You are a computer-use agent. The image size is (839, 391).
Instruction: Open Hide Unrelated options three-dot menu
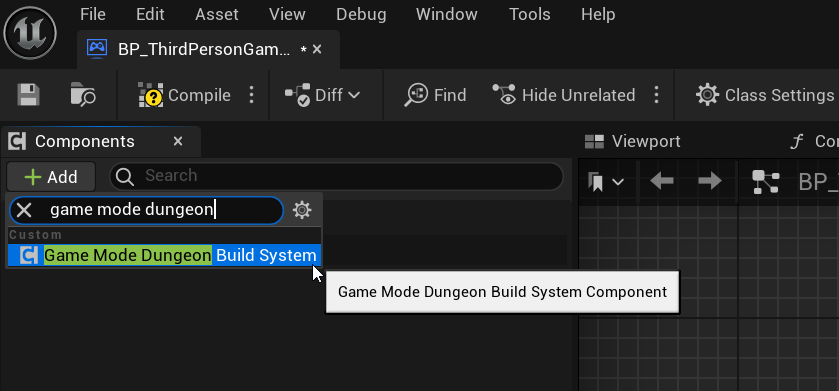[x=656, y=95]
